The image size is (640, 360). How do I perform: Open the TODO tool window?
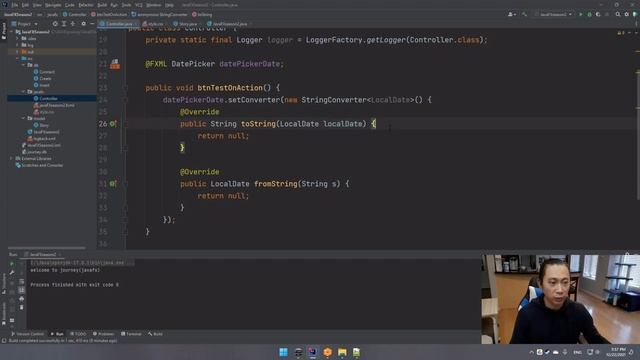point(78,334)
